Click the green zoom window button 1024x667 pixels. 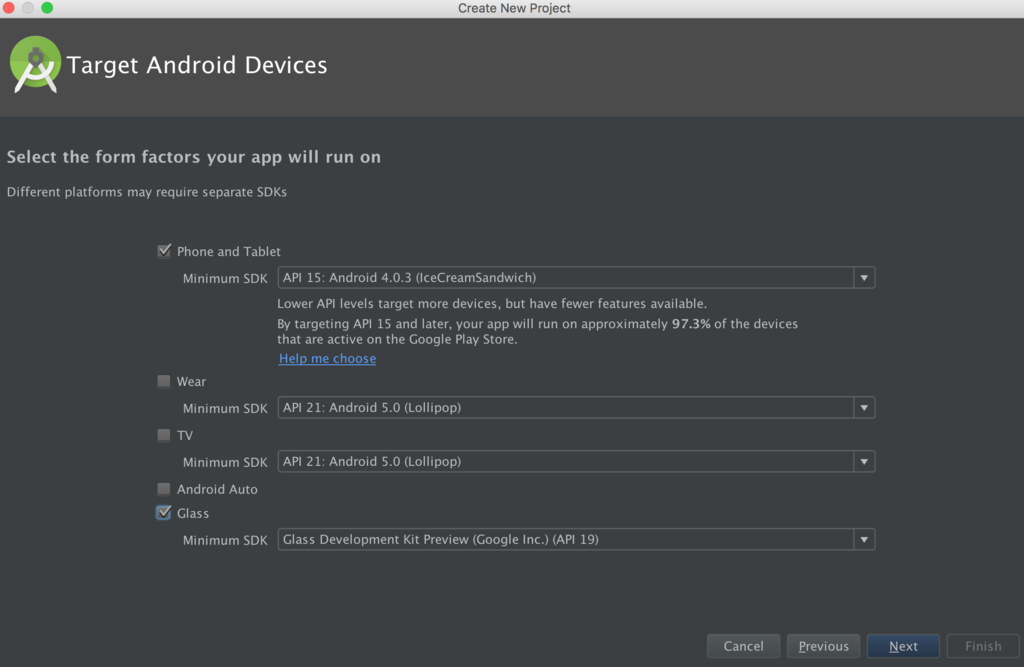[47, 8]
